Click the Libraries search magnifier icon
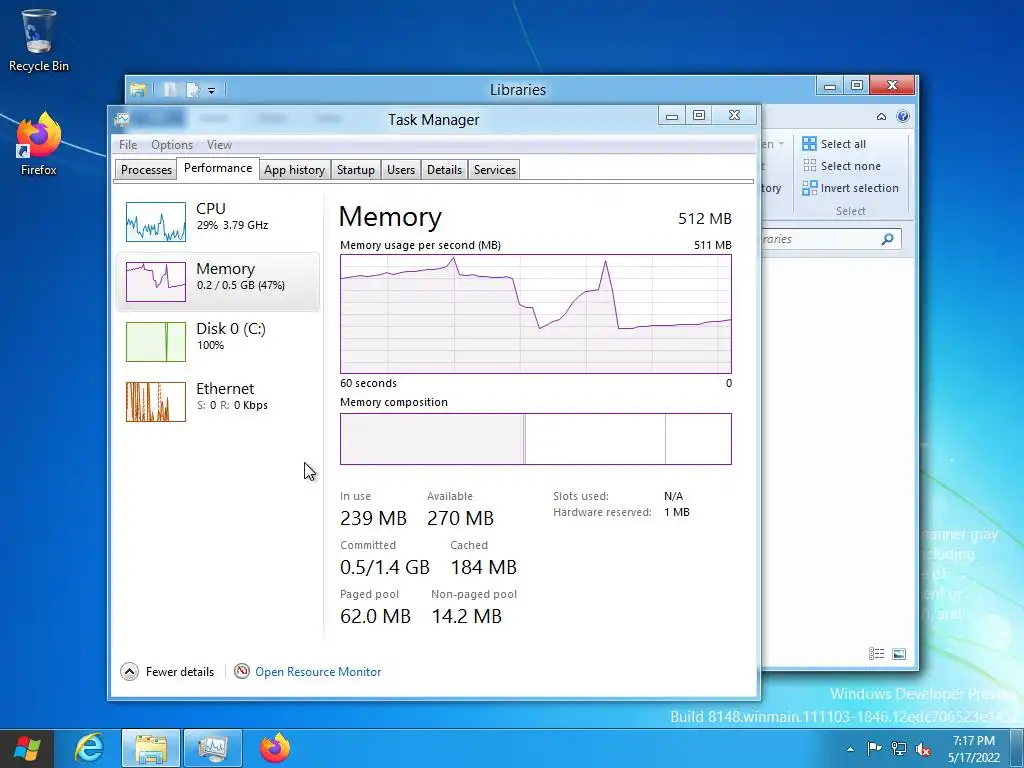1024x768 pixels. click(x=887, y=239)
